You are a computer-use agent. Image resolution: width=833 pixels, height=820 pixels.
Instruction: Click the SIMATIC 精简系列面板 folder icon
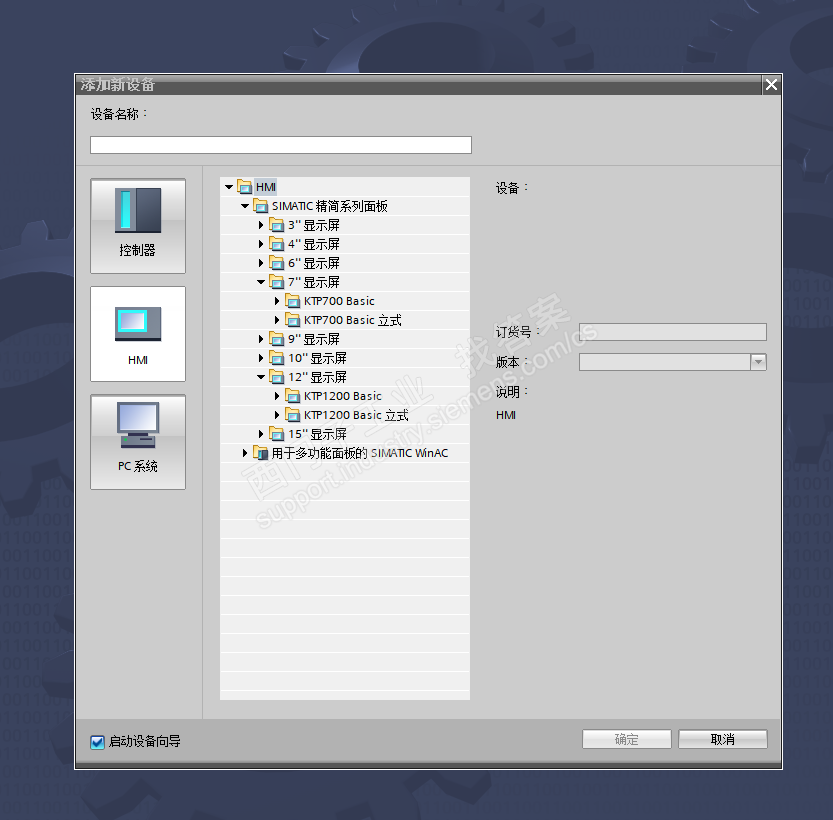(260, 206)
